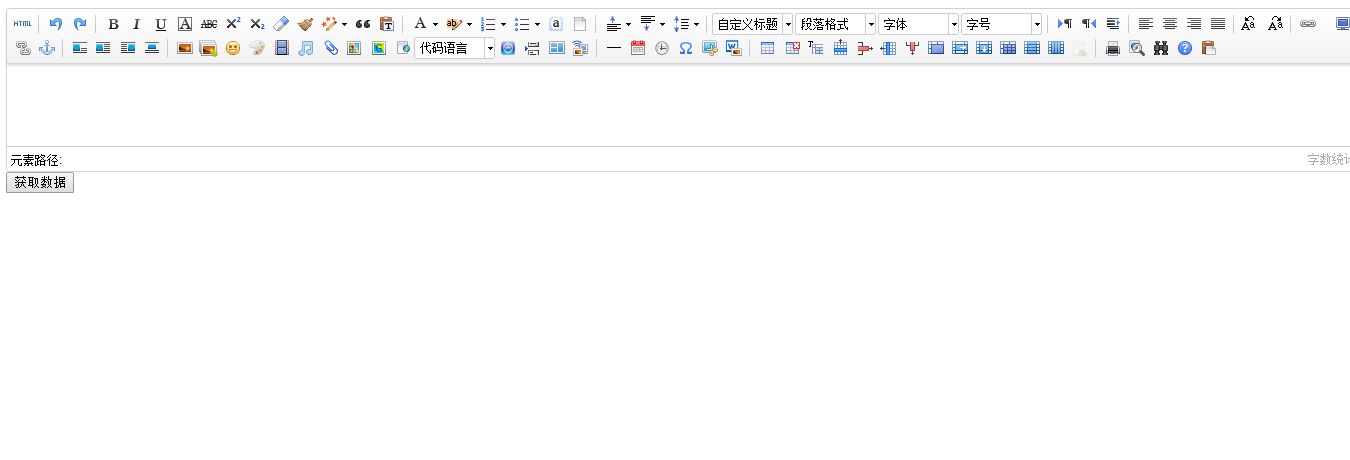The image size is (1350, 460).
Task: Open the 自定义标题 dropdown
Action: (752, 24)
